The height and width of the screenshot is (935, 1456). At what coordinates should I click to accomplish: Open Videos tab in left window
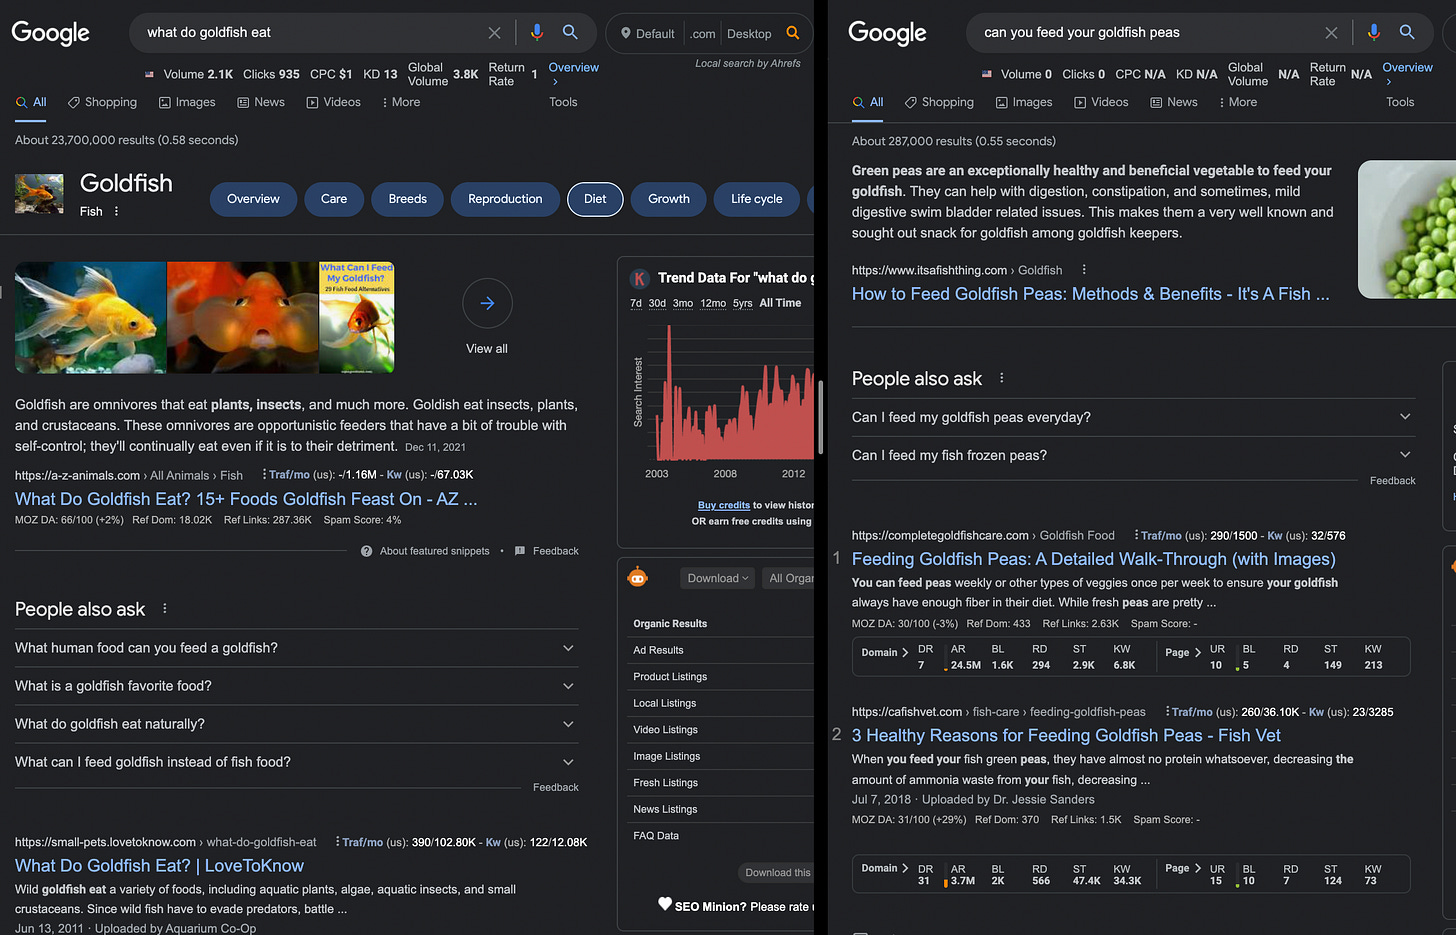coord(333,102)
